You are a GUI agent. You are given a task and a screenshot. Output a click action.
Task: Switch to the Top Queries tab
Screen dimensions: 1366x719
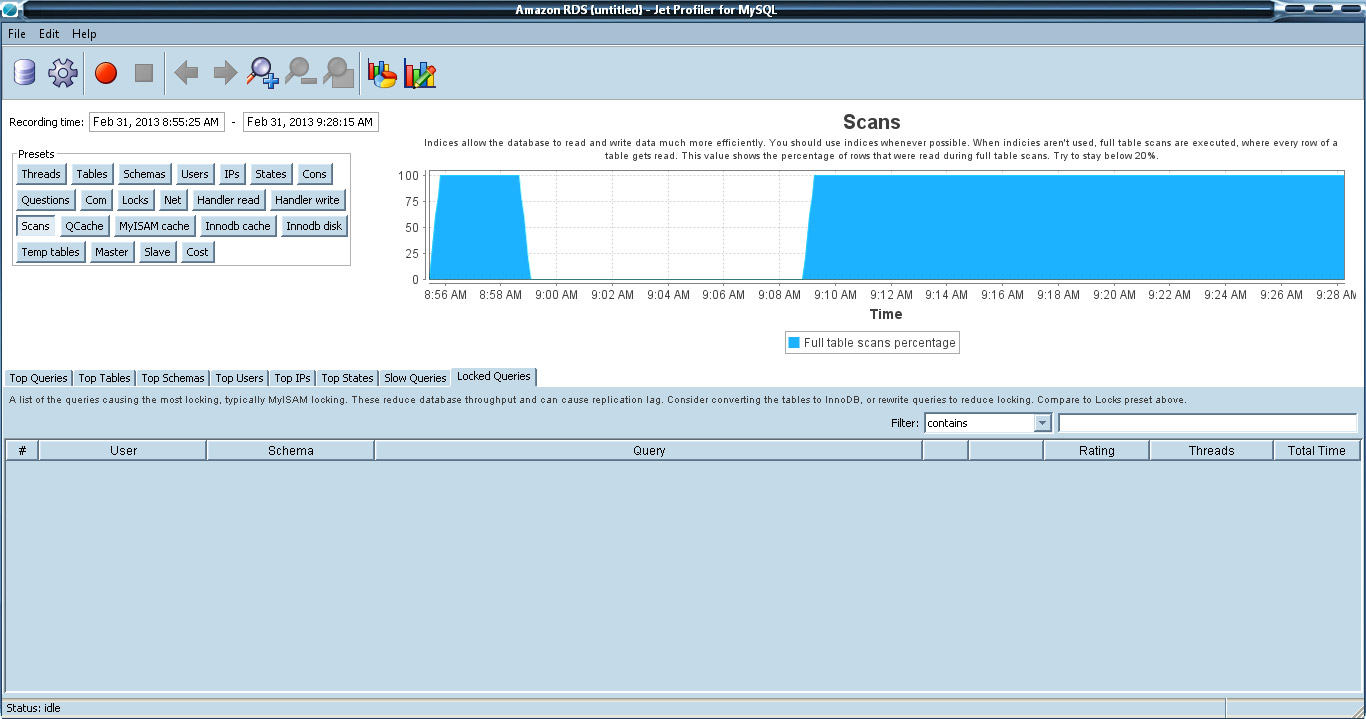[x=39, y=378]
